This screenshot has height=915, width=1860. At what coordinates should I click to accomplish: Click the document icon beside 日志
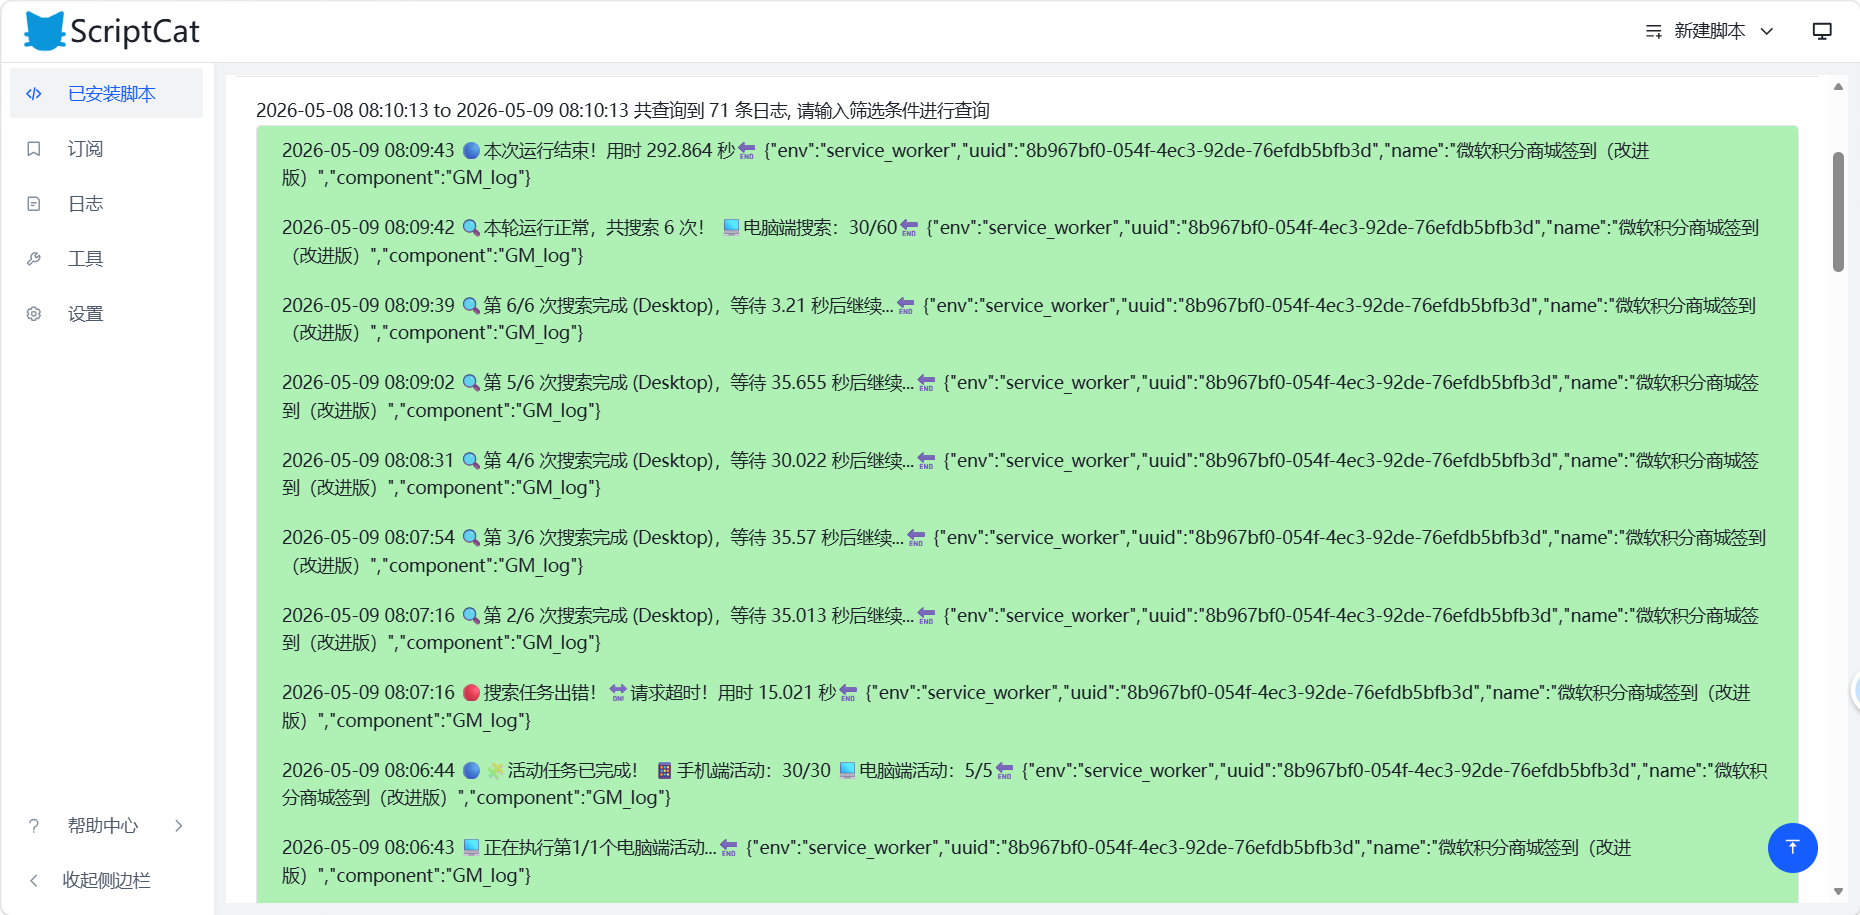coord(34,203)
